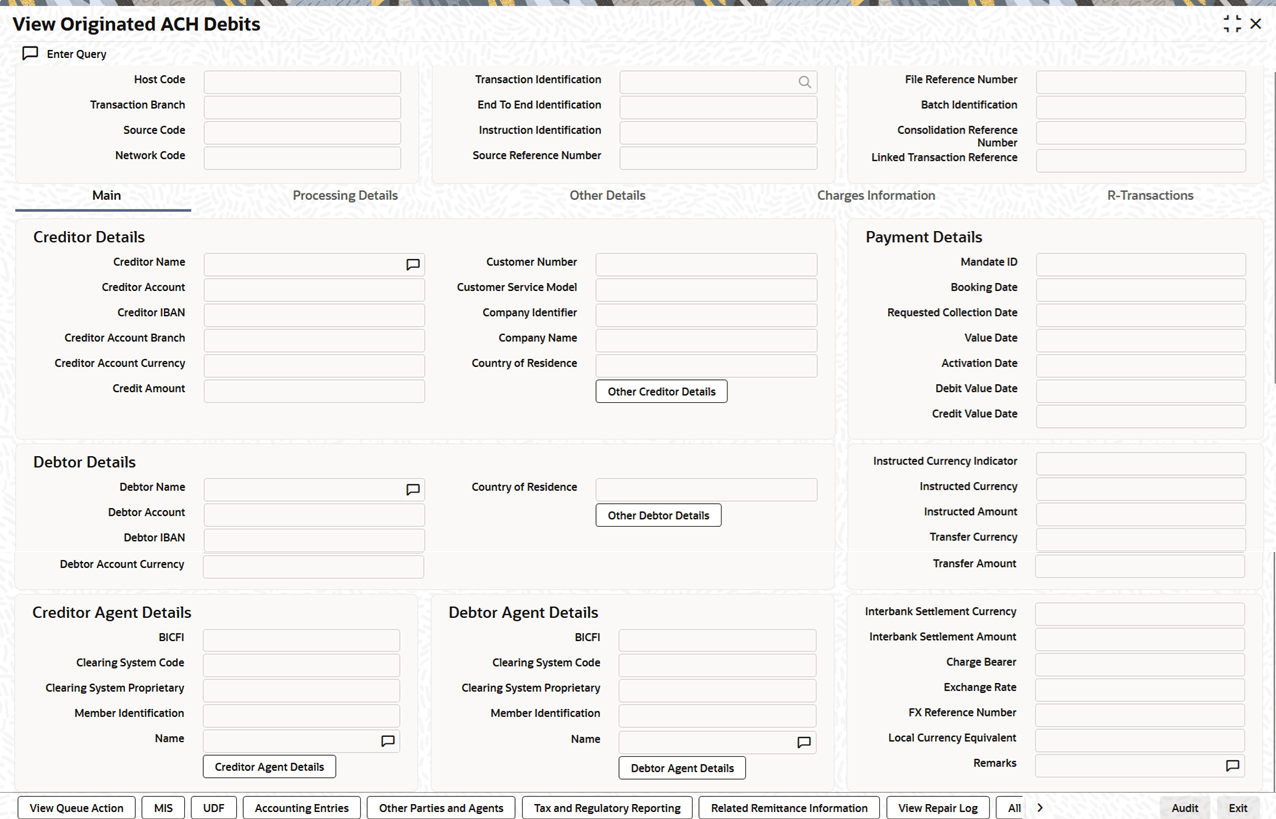
Task: Focus the Network Code field
Action: (302, 158)
